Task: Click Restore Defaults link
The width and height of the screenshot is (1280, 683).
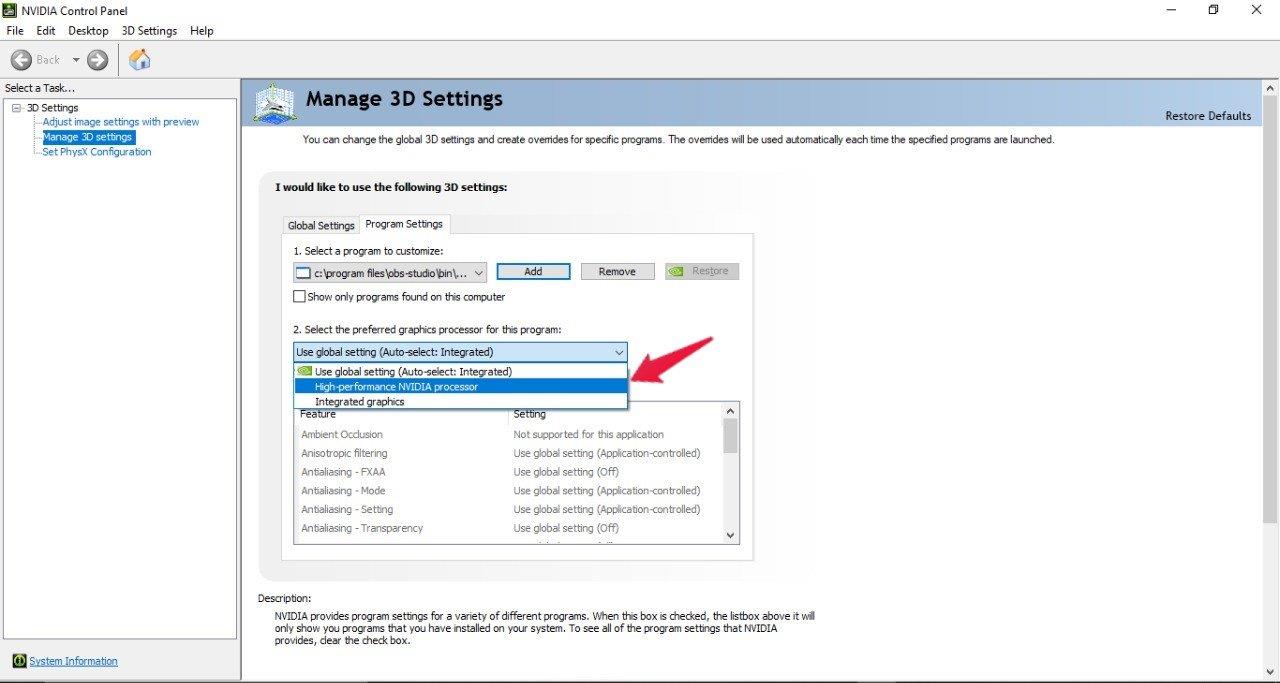Action: click(x=1207, y=116)
